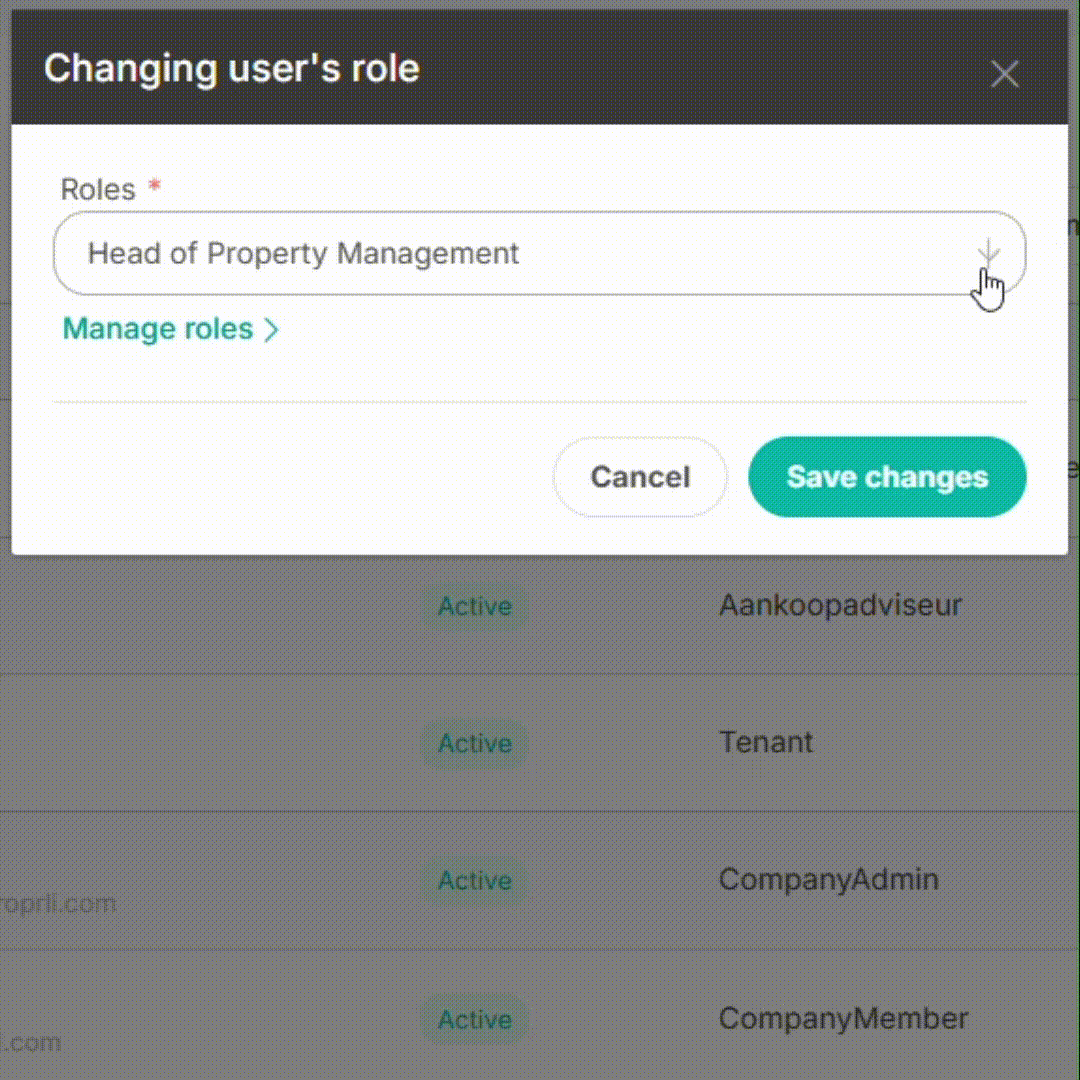This screenshot has height=1080, width=1080.
Task: Close the Changing user's role dialog
Action: pos(1004,74)
